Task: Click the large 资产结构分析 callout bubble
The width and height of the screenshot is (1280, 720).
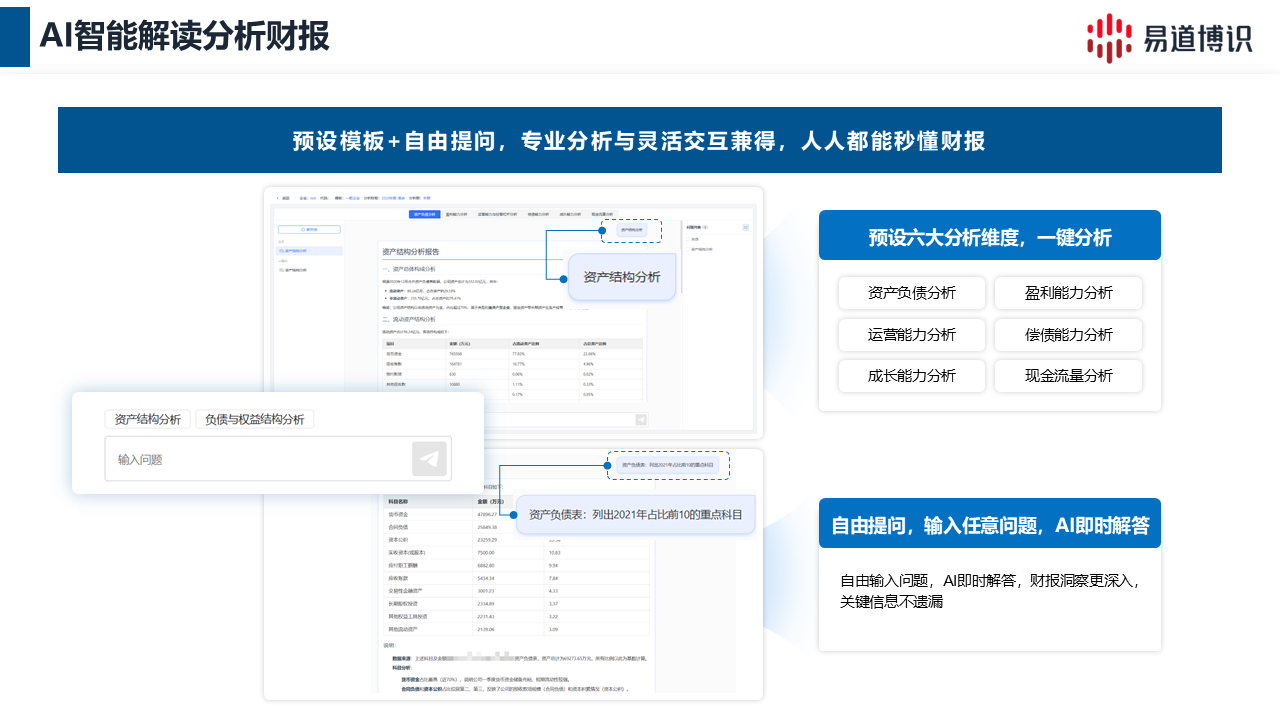Action: click(621, 277)
